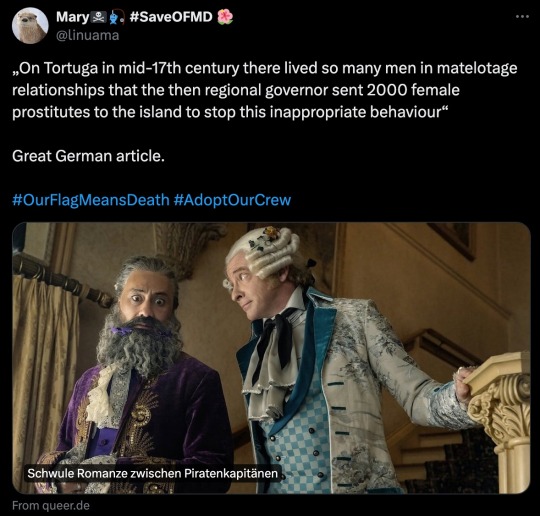This screenshot has height=516, width=540.
Task: Select the line Great German article.
Action: point(89,156)
